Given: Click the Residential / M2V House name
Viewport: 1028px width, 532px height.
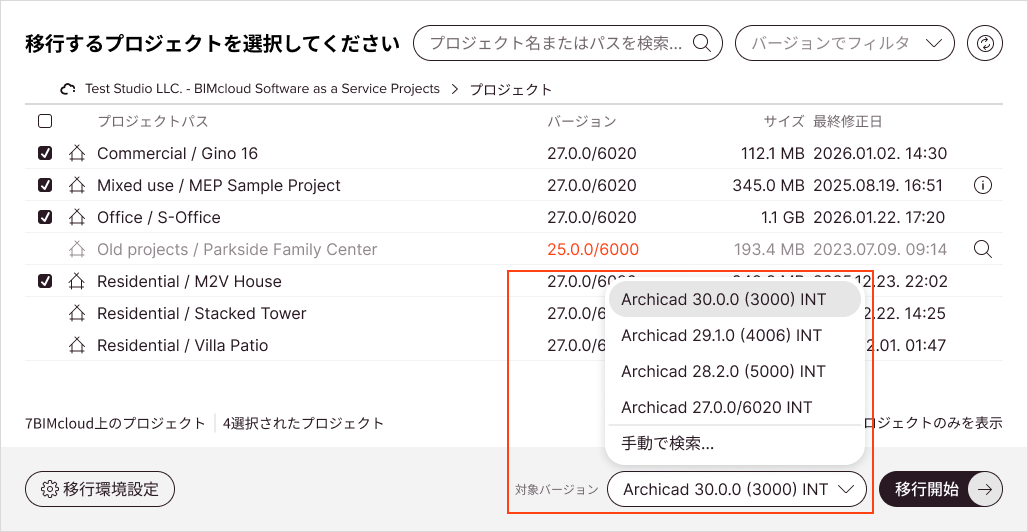Looking at the screenshot, I should [189, 281].
